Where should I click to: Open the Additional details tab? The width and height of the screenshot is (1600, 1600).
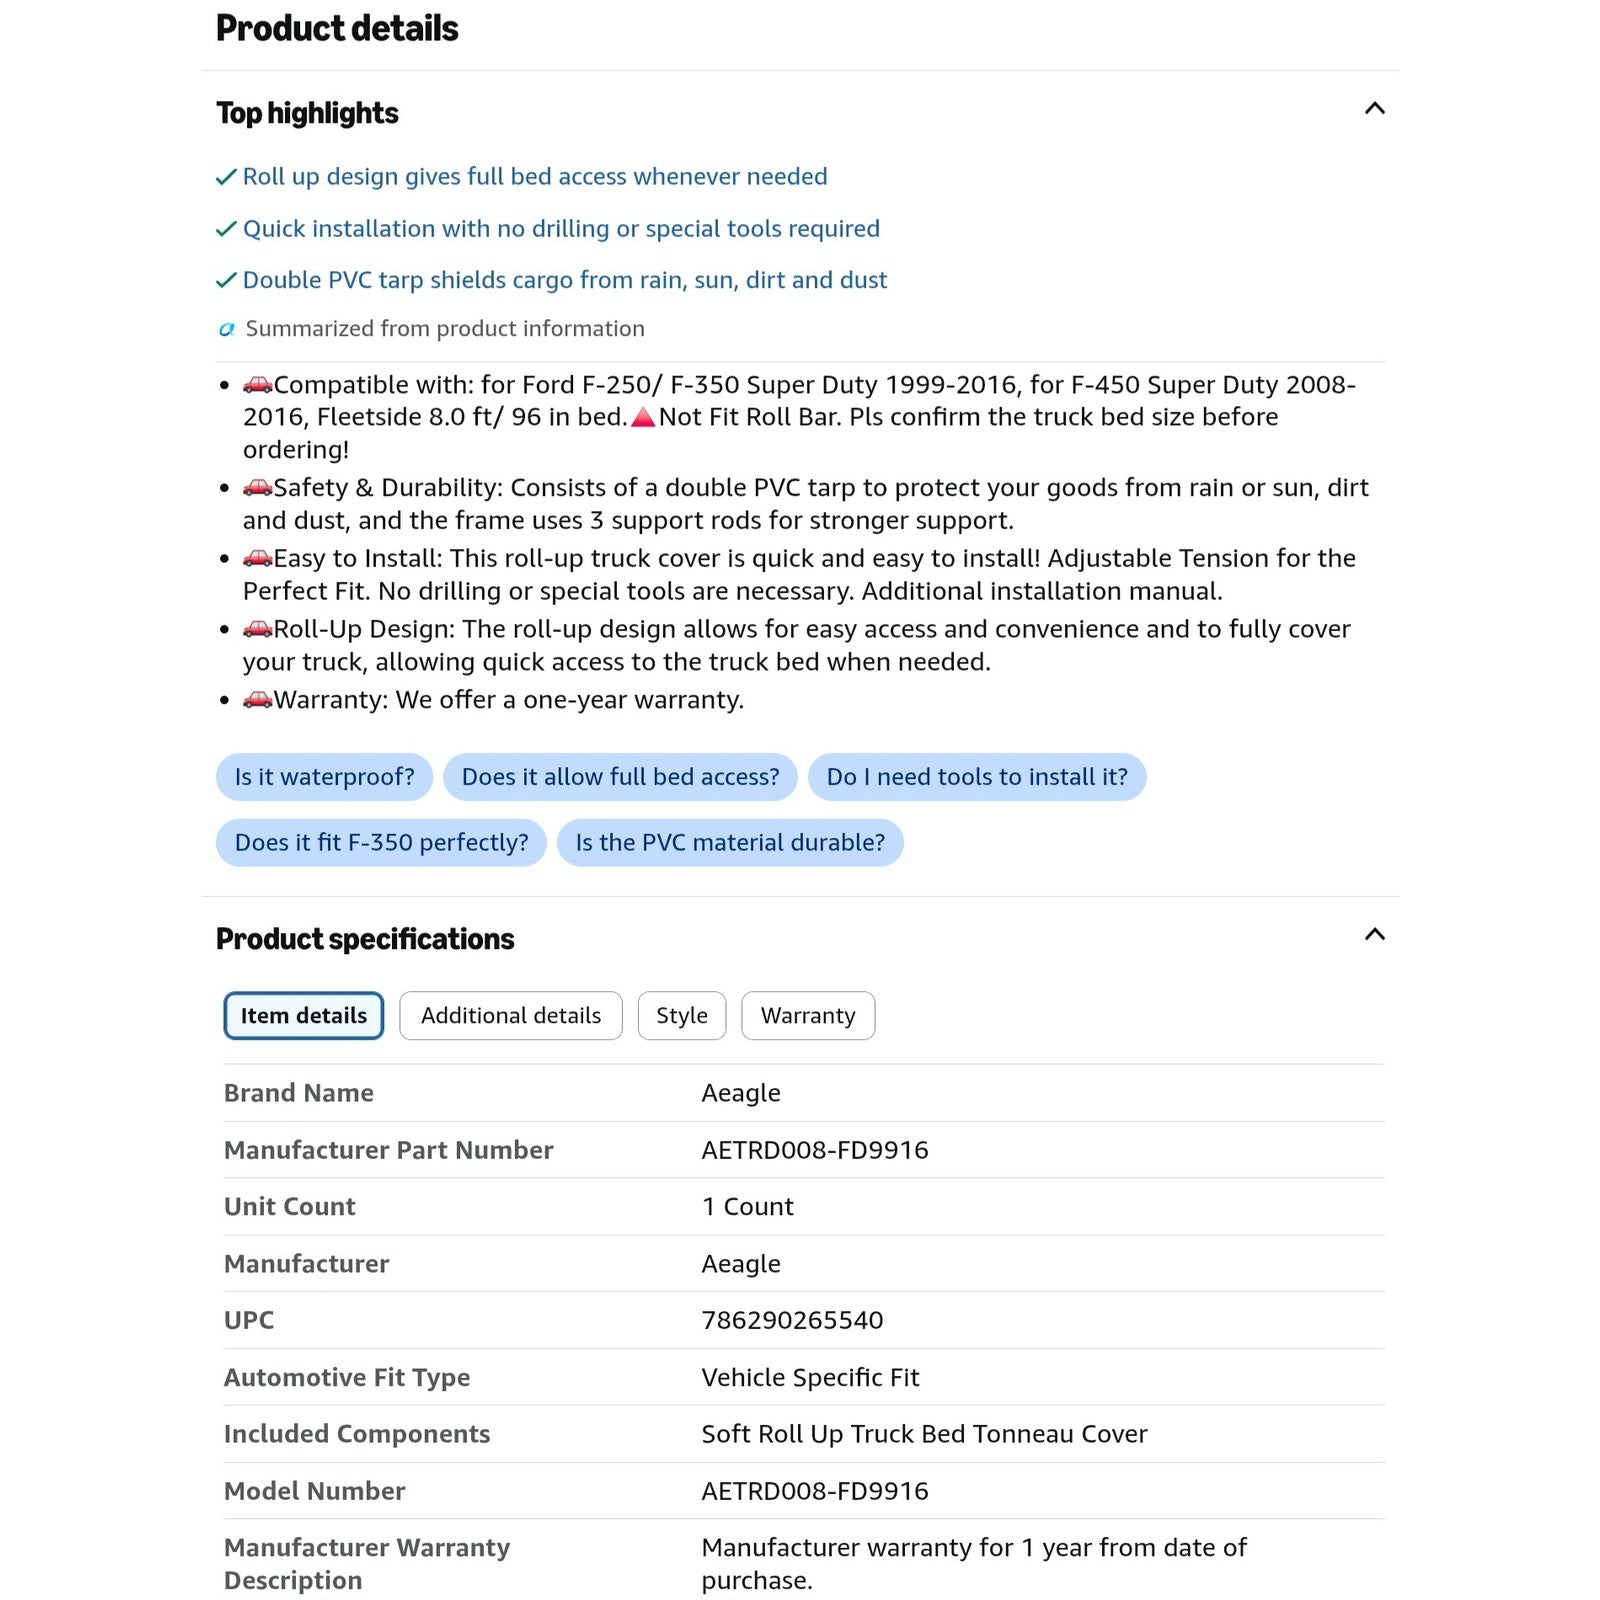(x=511, y=1016)
